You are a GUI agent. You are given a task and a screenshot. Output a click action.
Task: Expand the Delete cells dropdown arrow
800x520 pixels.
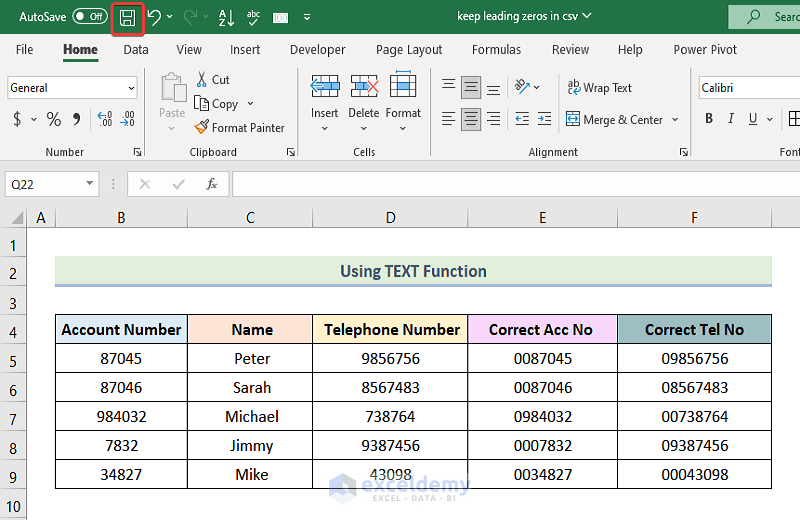364,129
